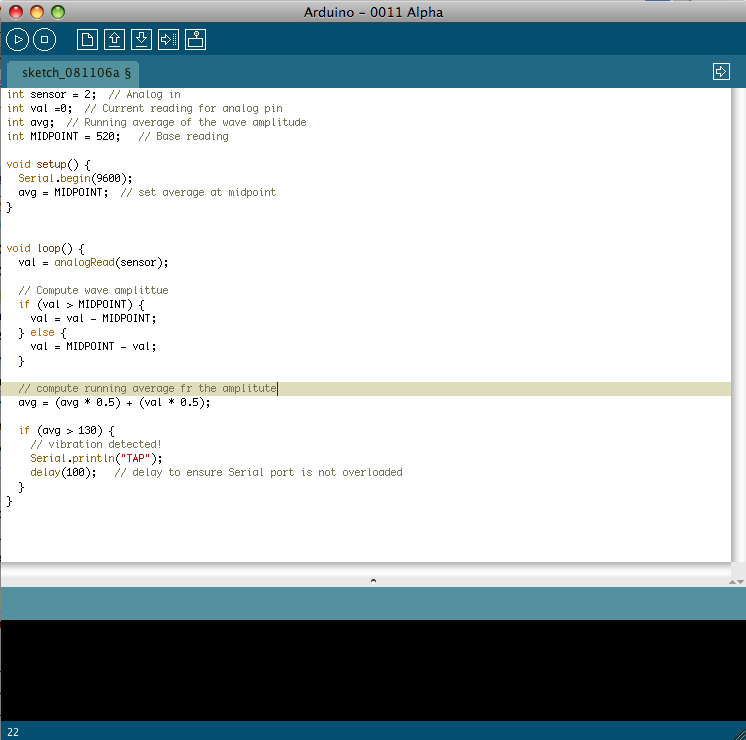This screenshot has width=746, height=740.
Task: Create a new sketch with New icon
Action: point(87,39)
